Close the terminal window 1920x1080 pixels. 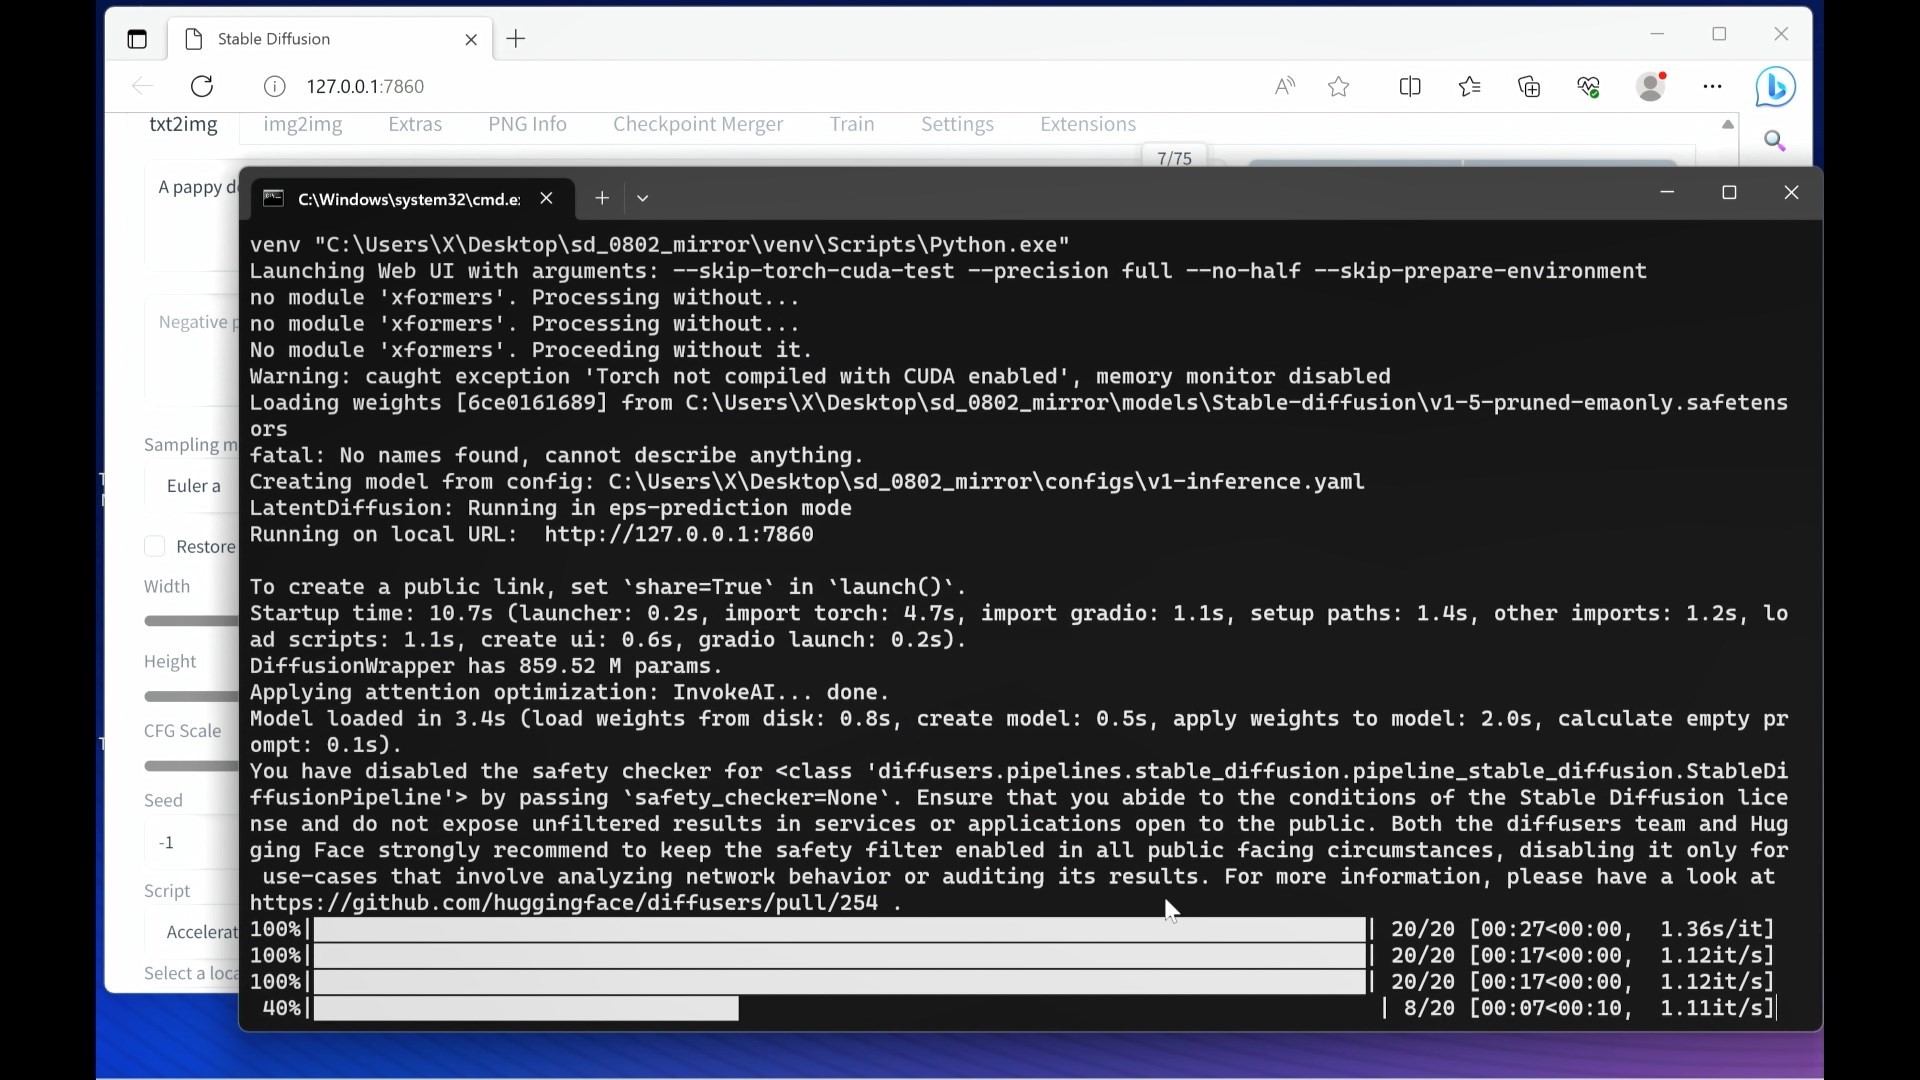[1791, 192]
